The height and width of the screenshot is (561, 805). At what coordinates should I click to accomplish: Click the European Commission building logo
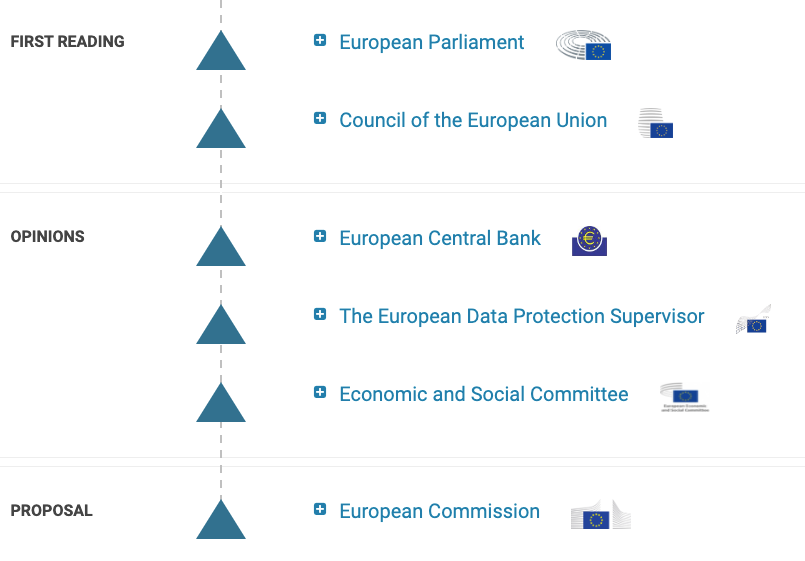point(600,515)
